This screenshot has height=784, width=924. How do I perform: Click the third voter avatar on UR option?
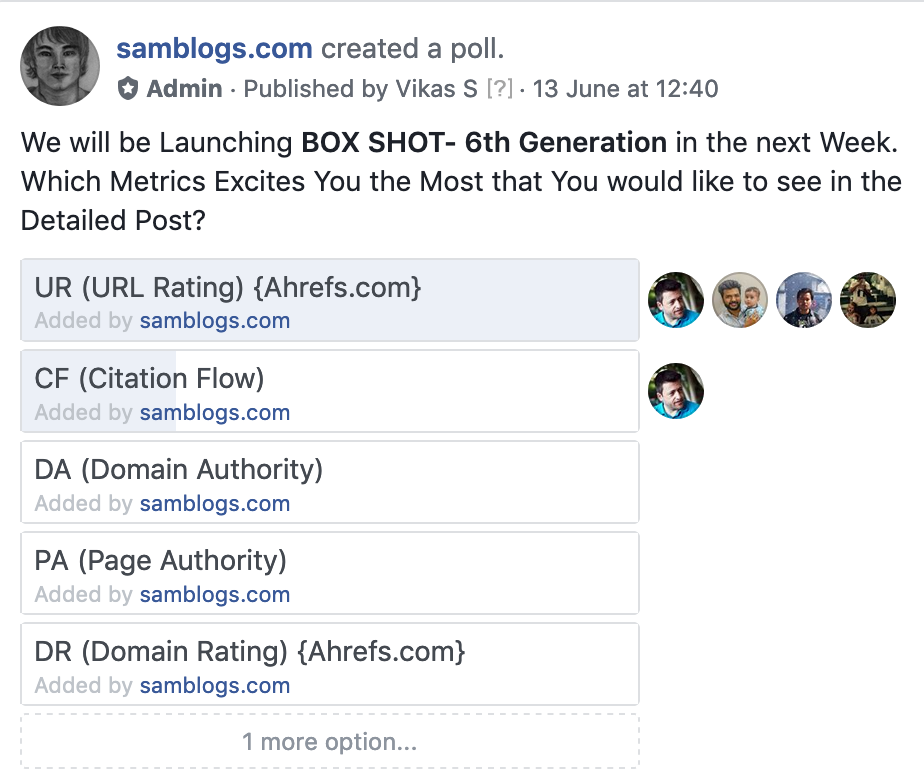(804, 300)
